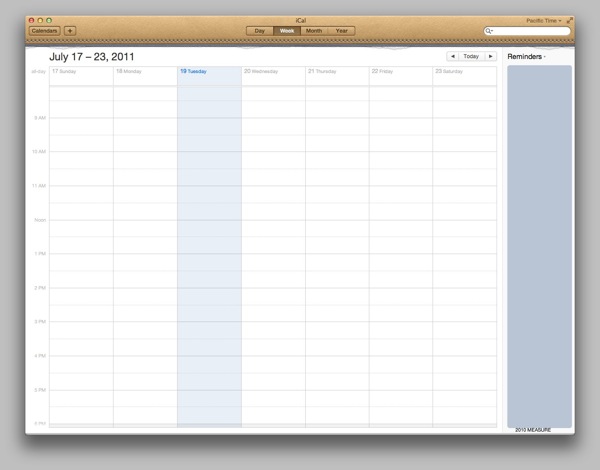Switch to Day view

click(259, 31)
